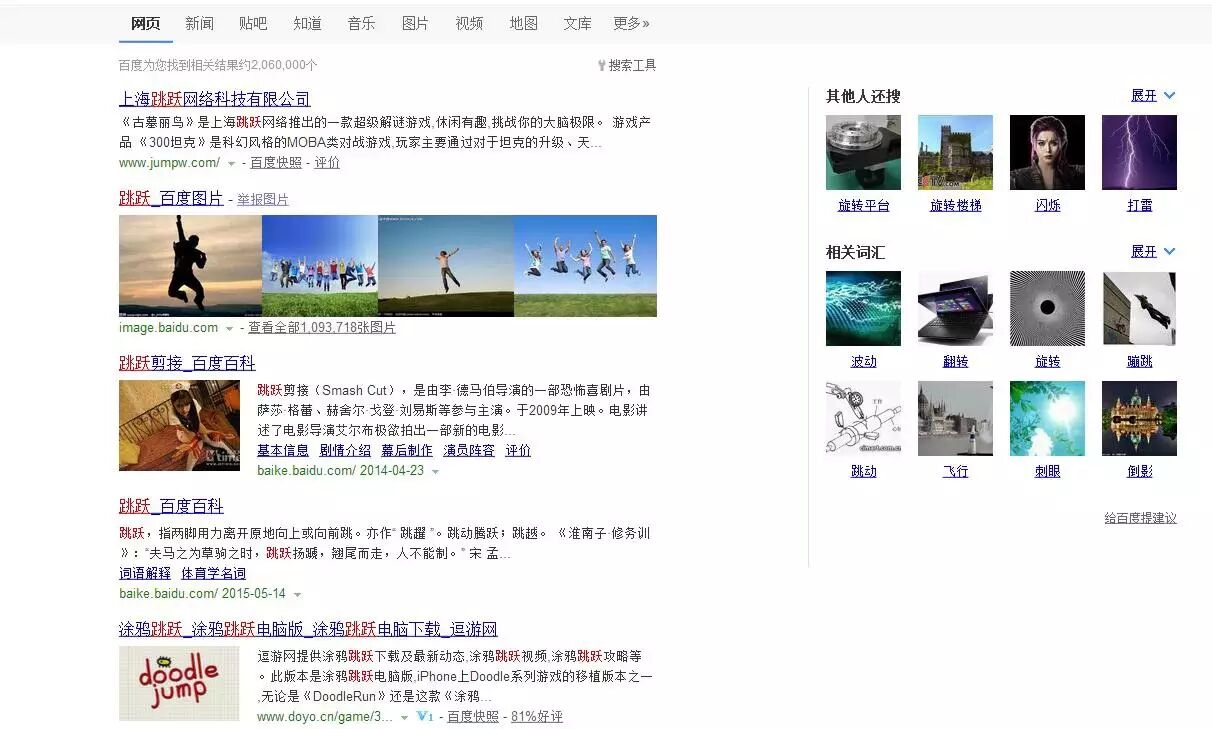Screen dimensions: 1212x729
Task: Open 翻转 laptop thumbnail
Action: [955, 308]
